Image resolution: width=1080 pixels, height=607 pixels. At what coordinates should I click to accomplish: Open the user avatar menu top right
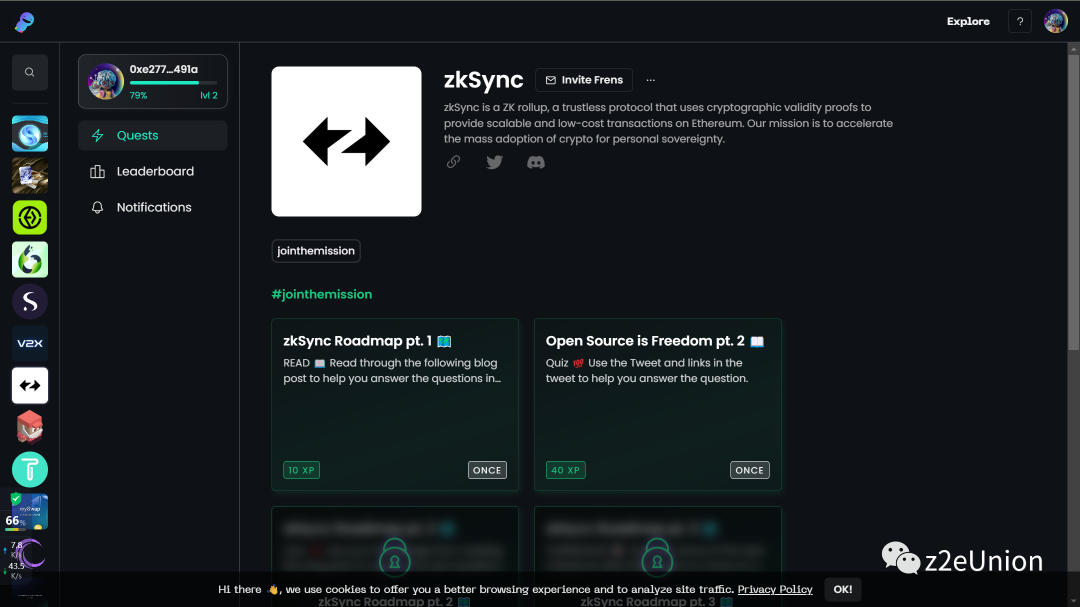(x=1055, y=21)
